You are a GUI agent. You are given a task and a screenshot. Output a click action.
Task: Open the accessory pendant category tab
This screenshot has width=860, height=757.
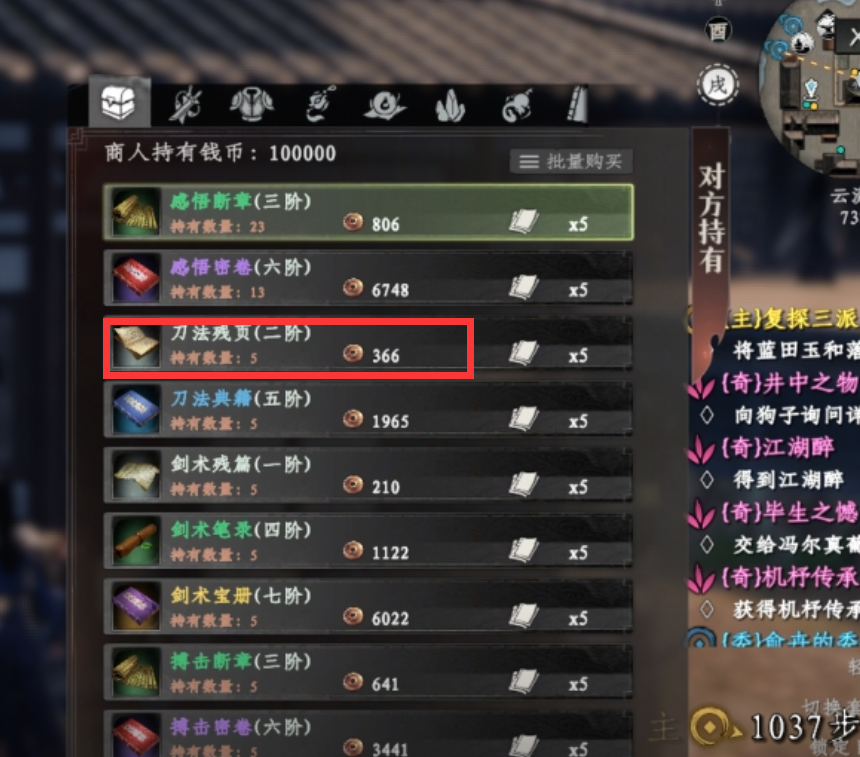[x=320, y=104]
